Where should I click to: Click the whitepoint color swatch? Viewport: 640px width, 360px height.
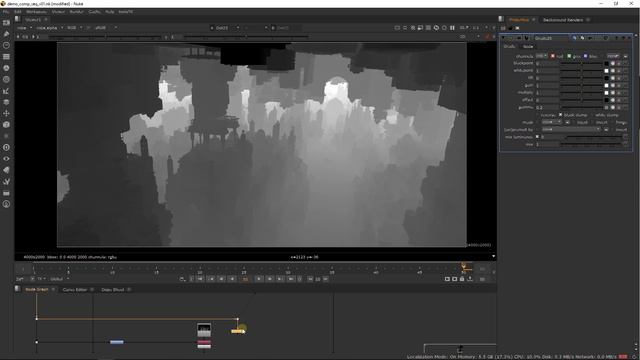point(607,71)
